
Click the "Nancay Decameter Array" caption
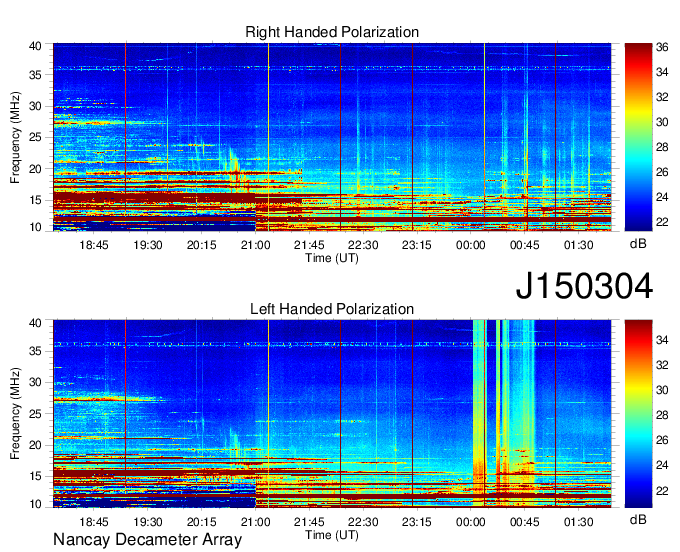147,539
